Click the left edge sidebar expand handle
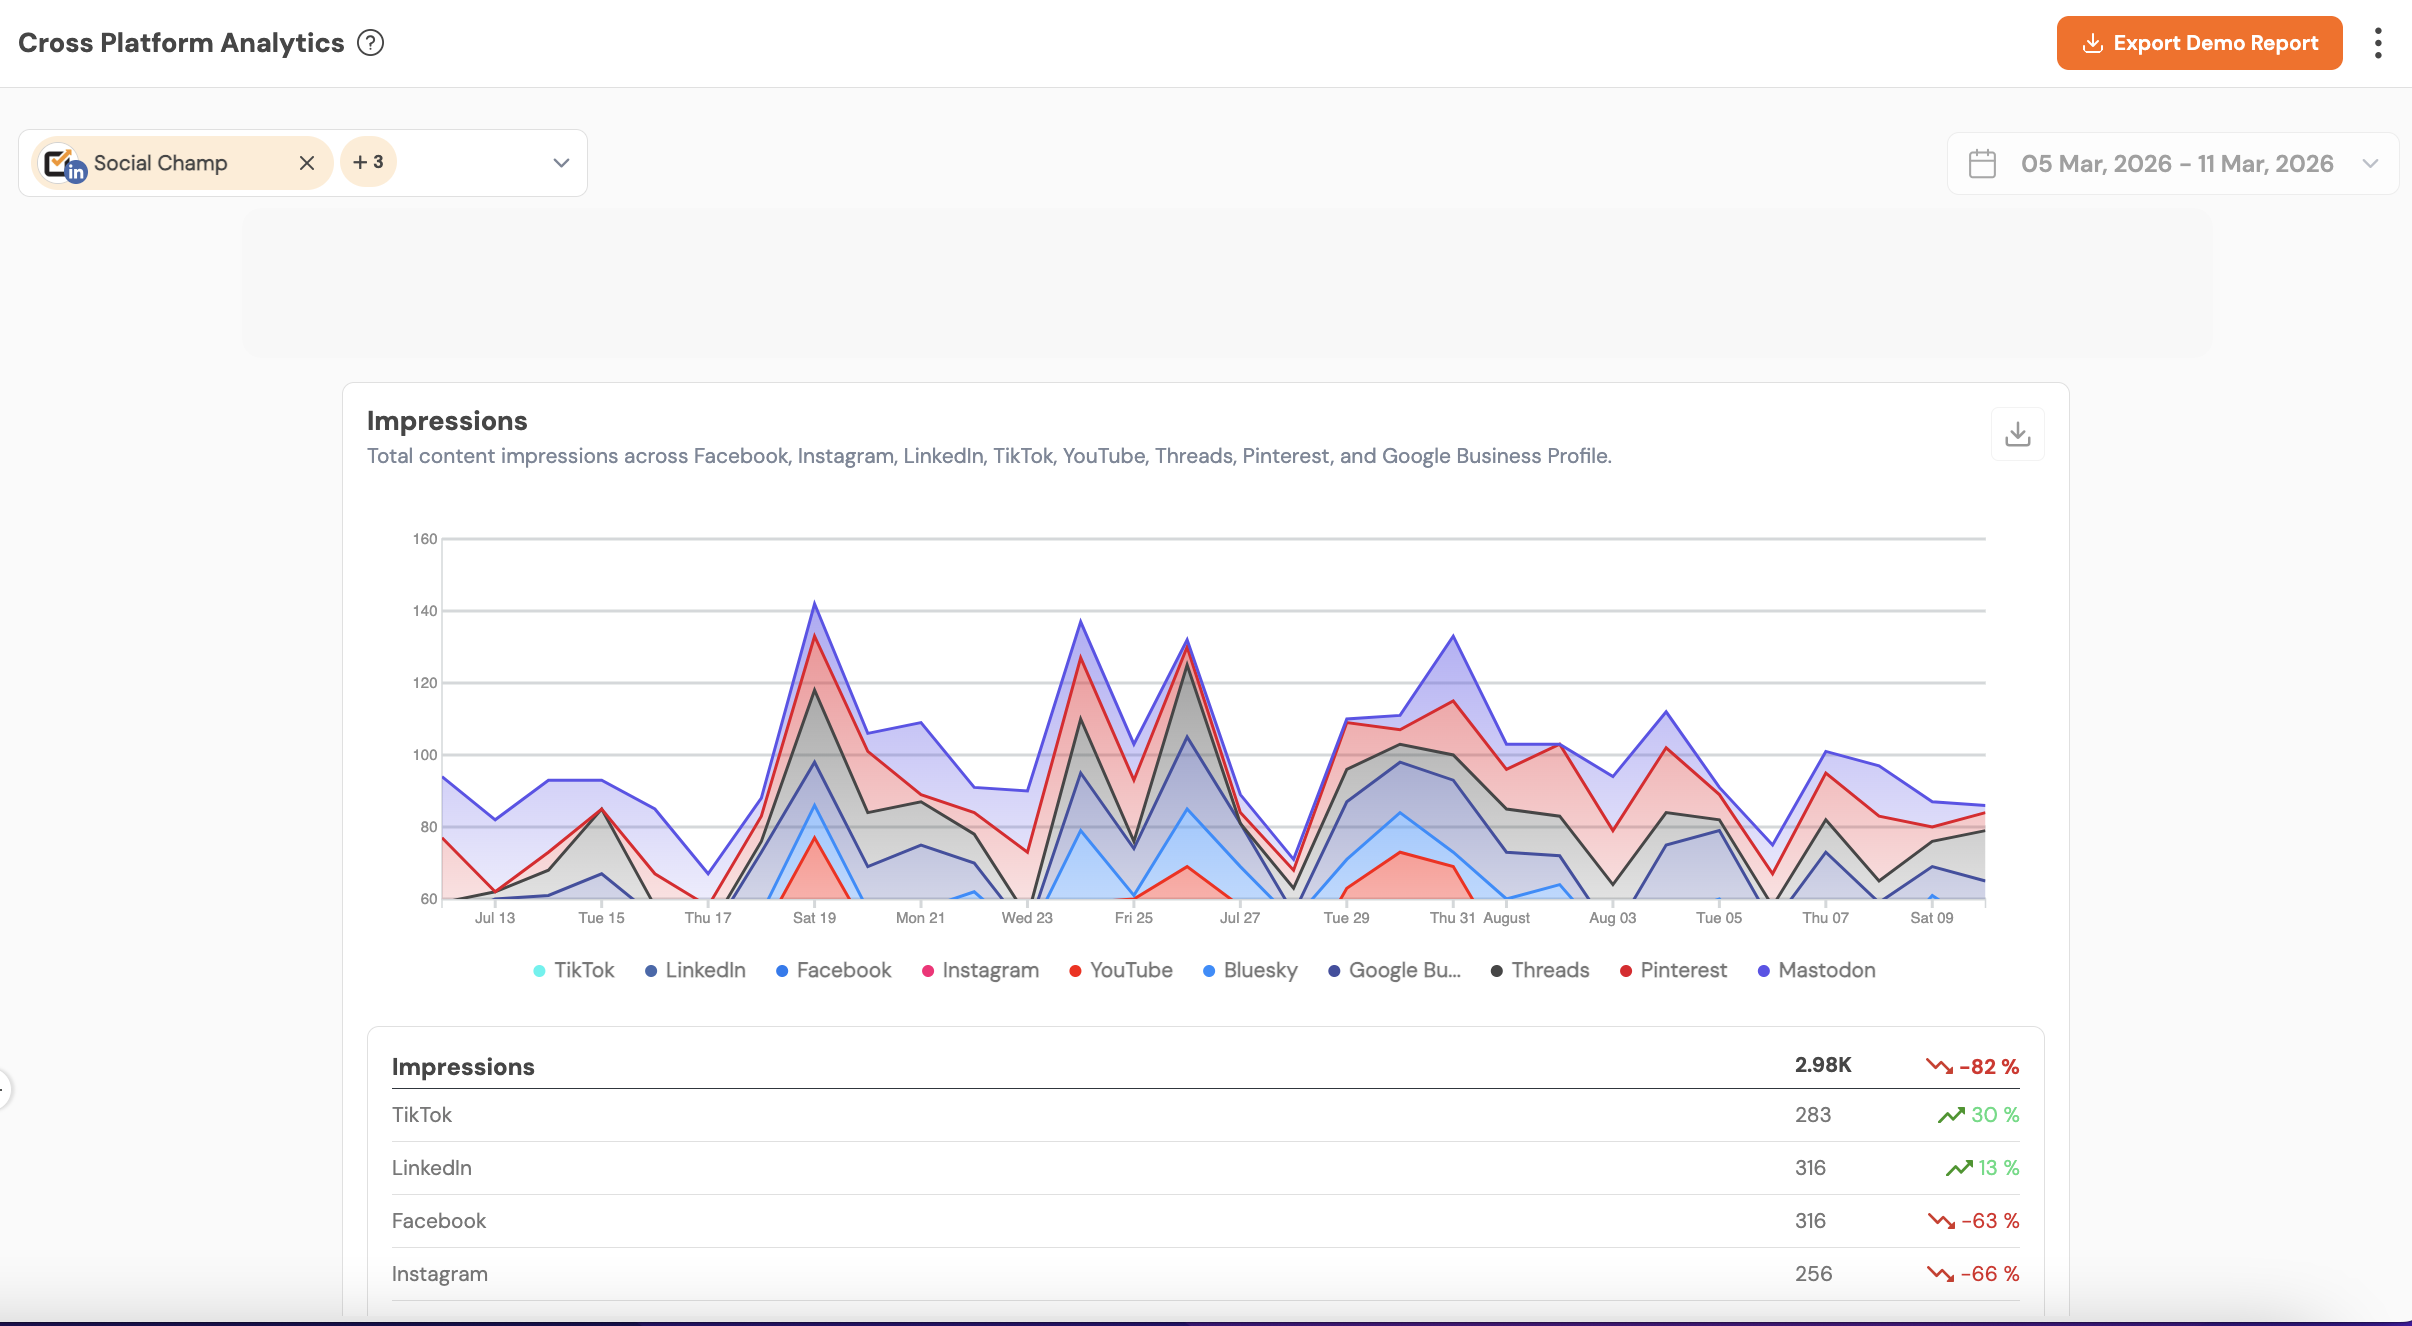 (x=4, y=1088)
